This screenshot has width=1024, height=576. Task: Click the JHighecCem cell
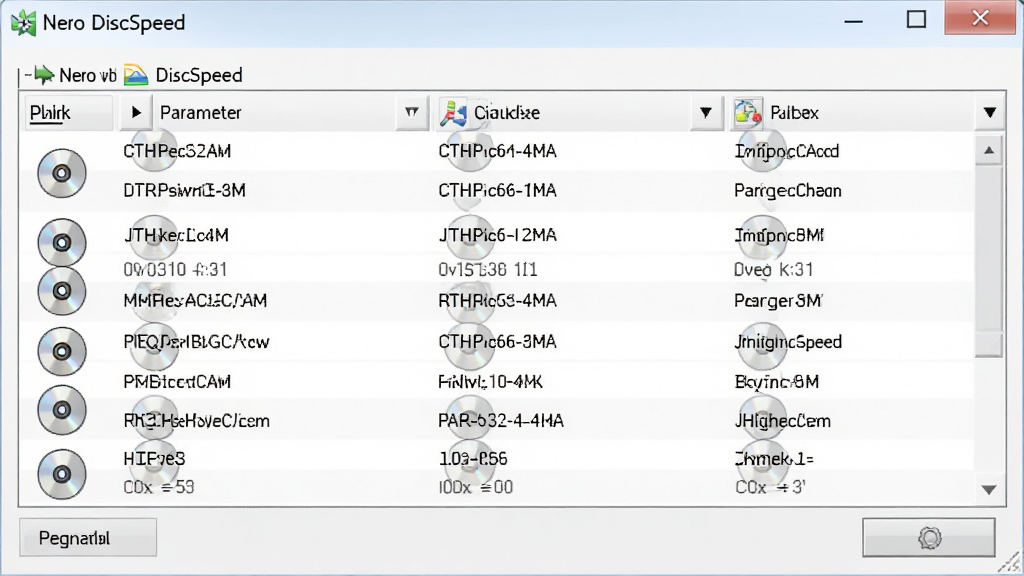click(x=782, y=421)
